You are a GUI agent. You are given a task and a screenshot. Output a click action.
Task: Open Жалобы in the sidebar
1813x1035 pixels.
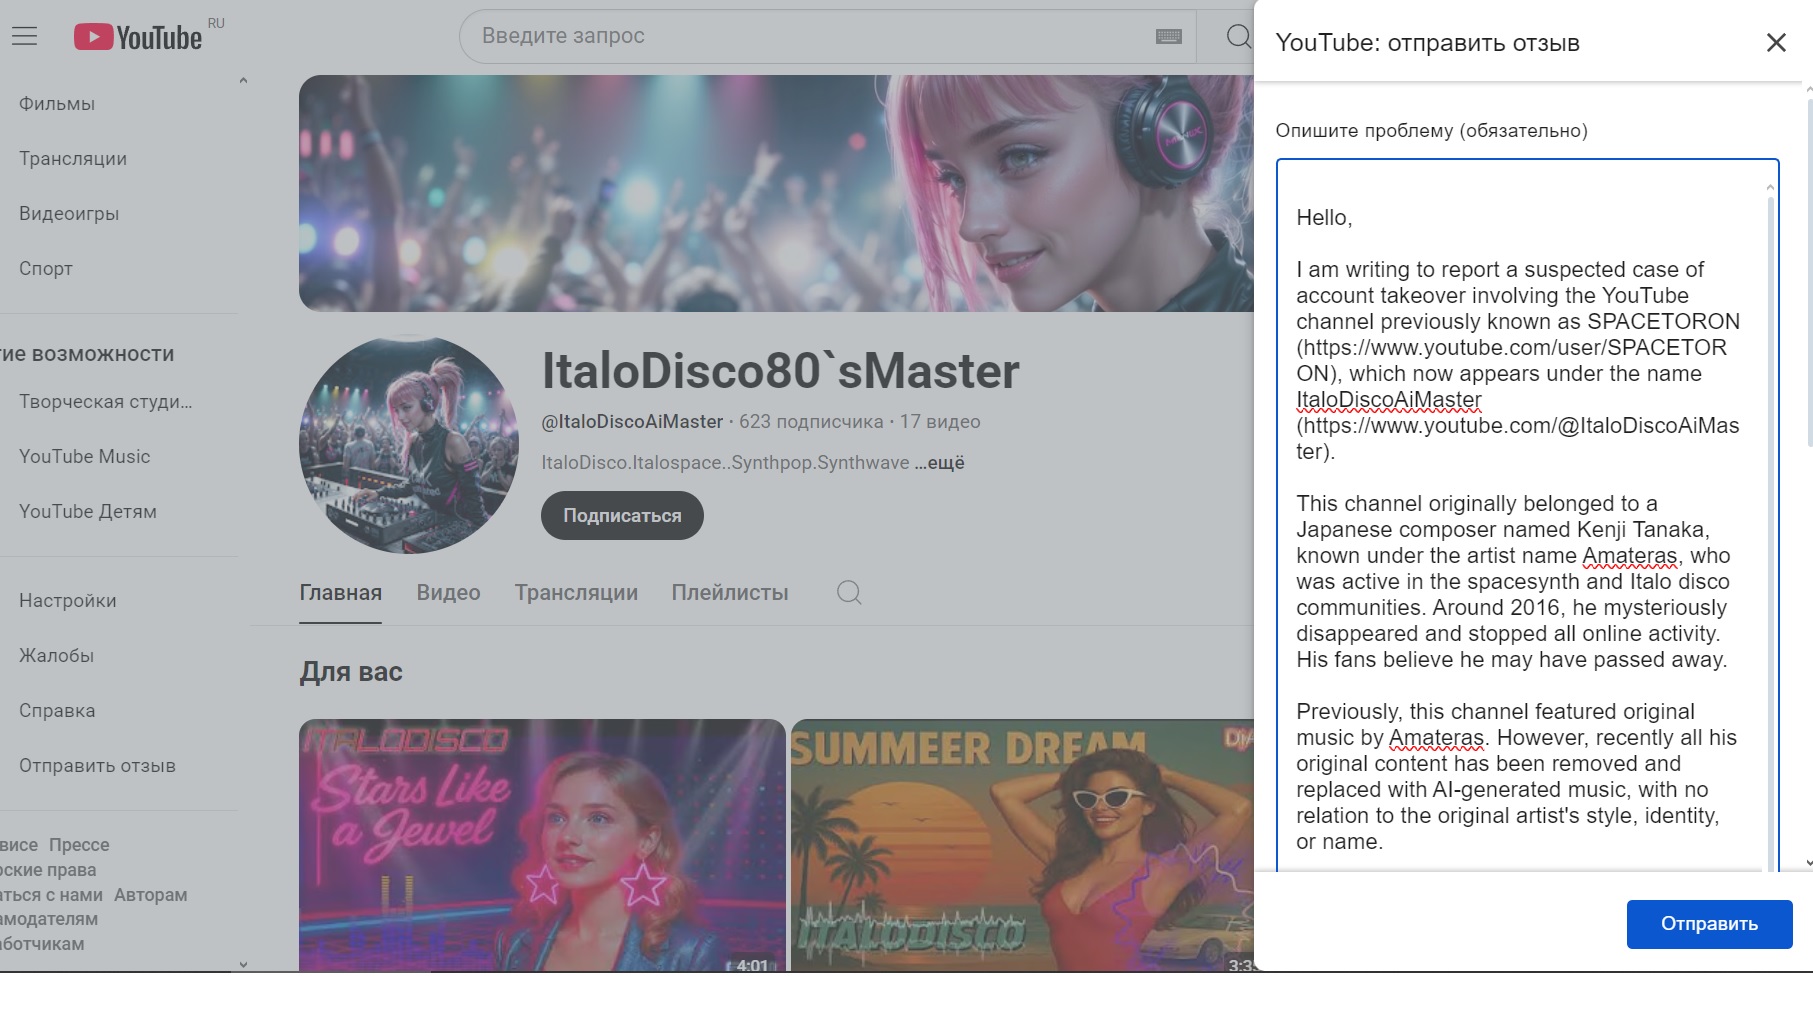57,656
